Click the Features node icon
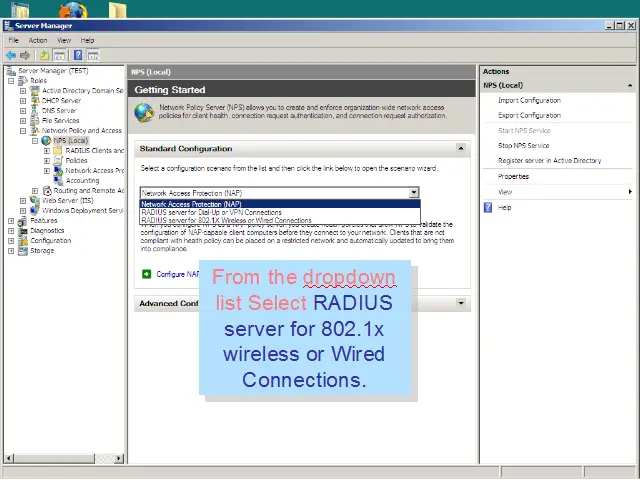640x480 pixels. [23, 221]
